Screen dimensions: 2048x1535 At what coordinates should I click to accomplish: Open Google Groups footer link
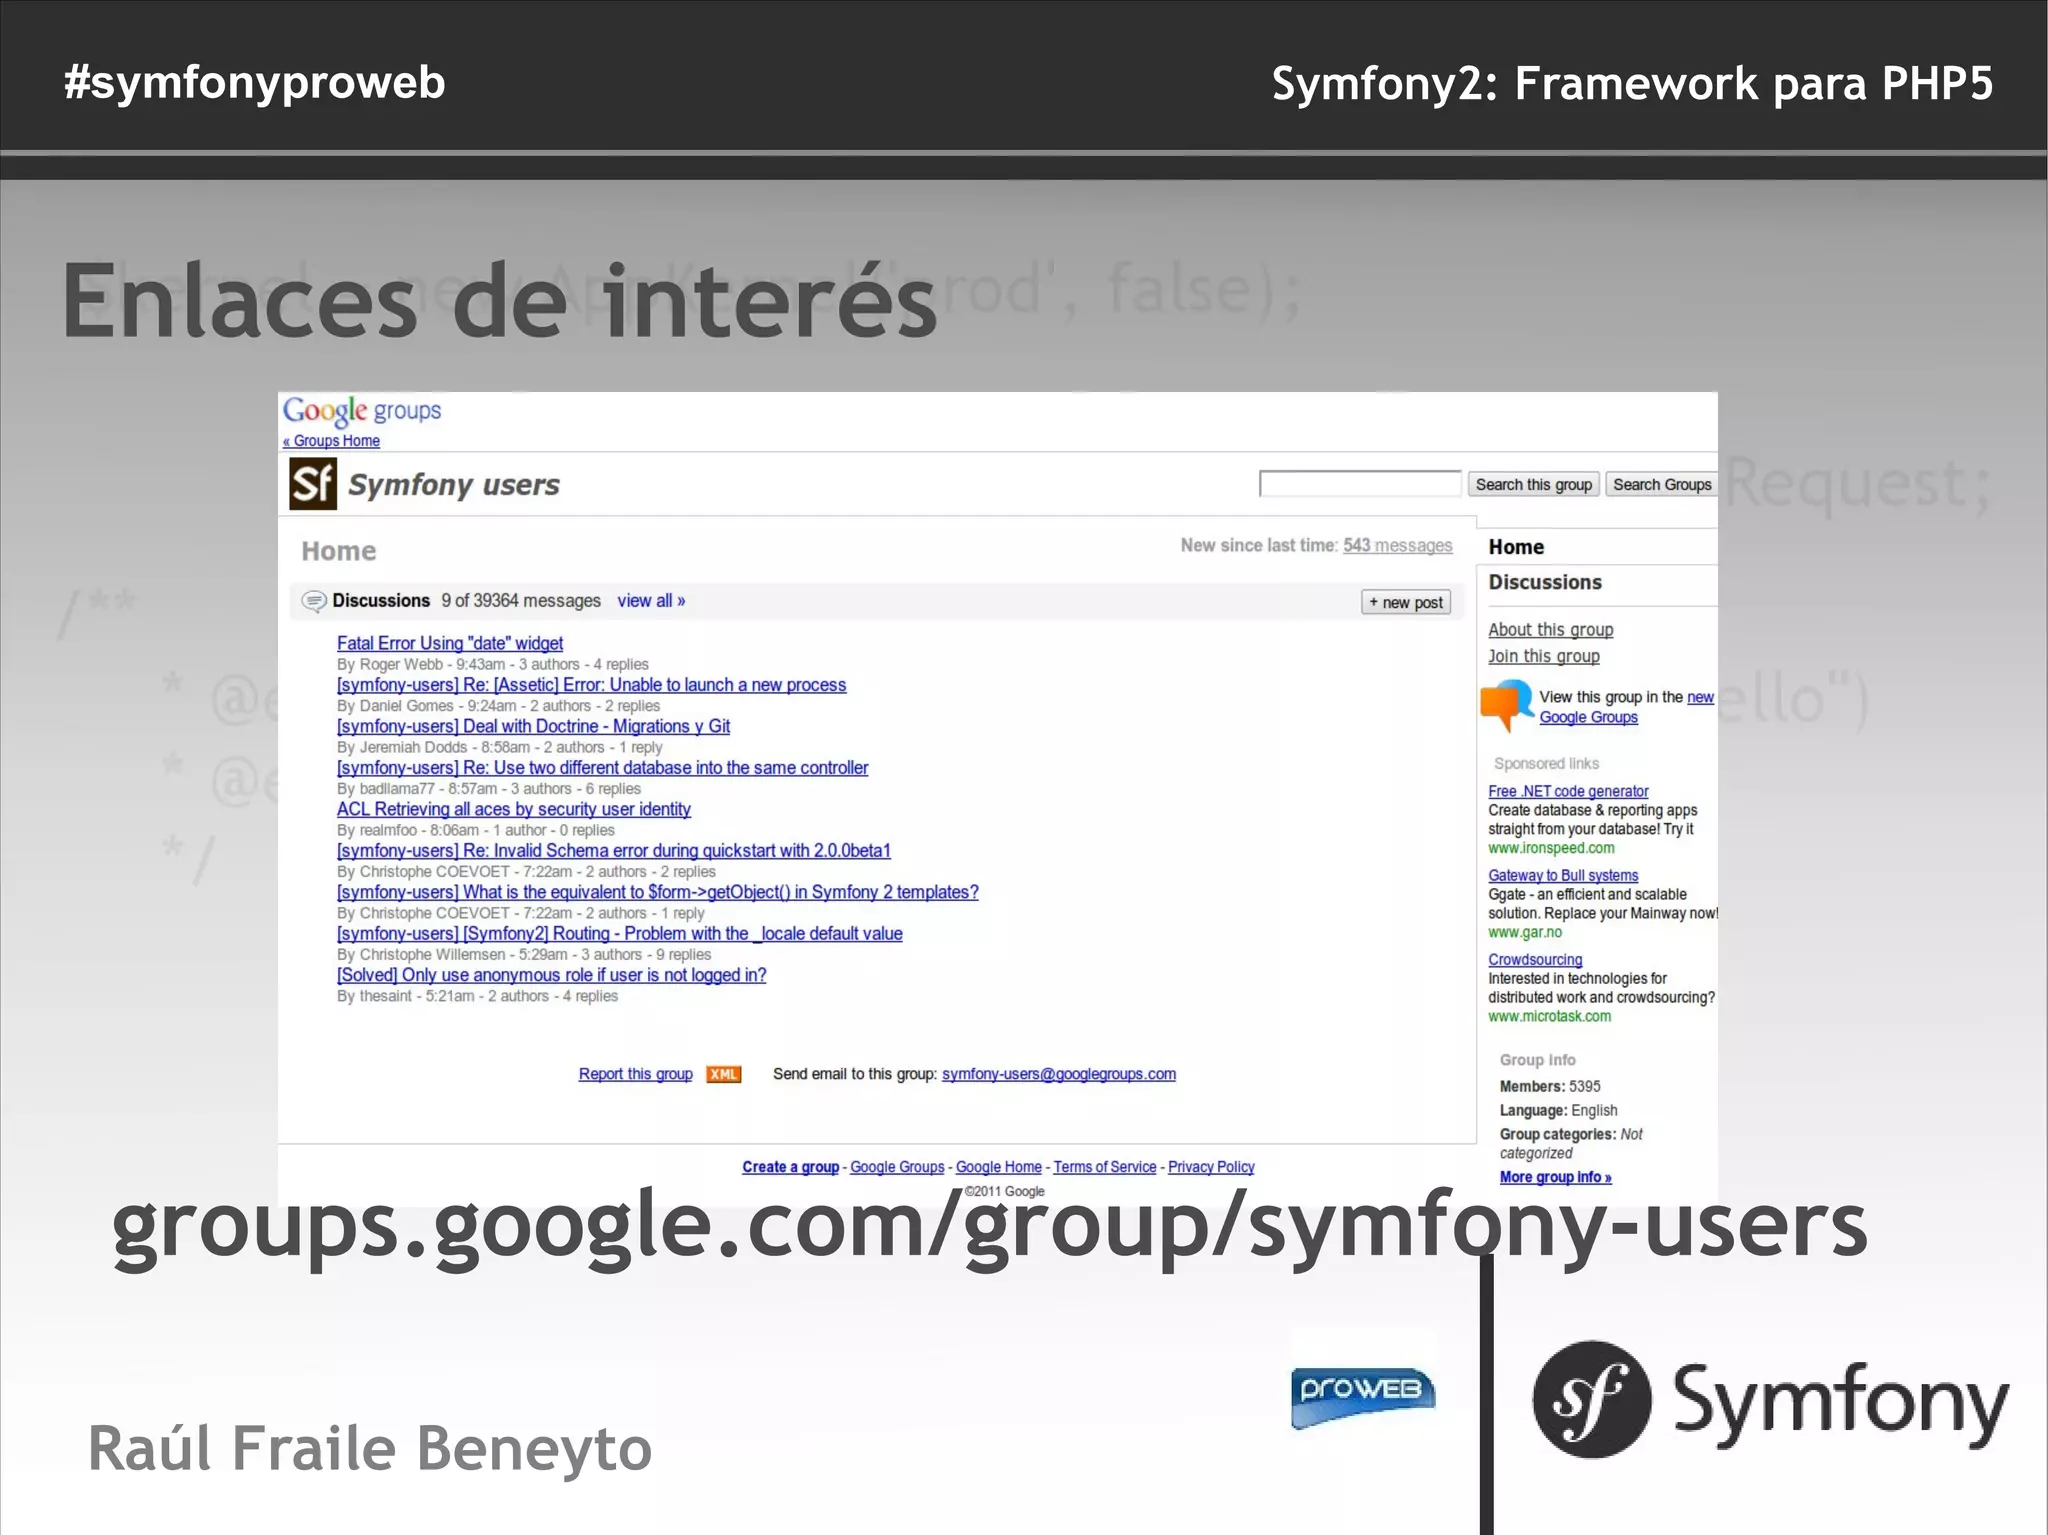click(x=897, y=1167)
